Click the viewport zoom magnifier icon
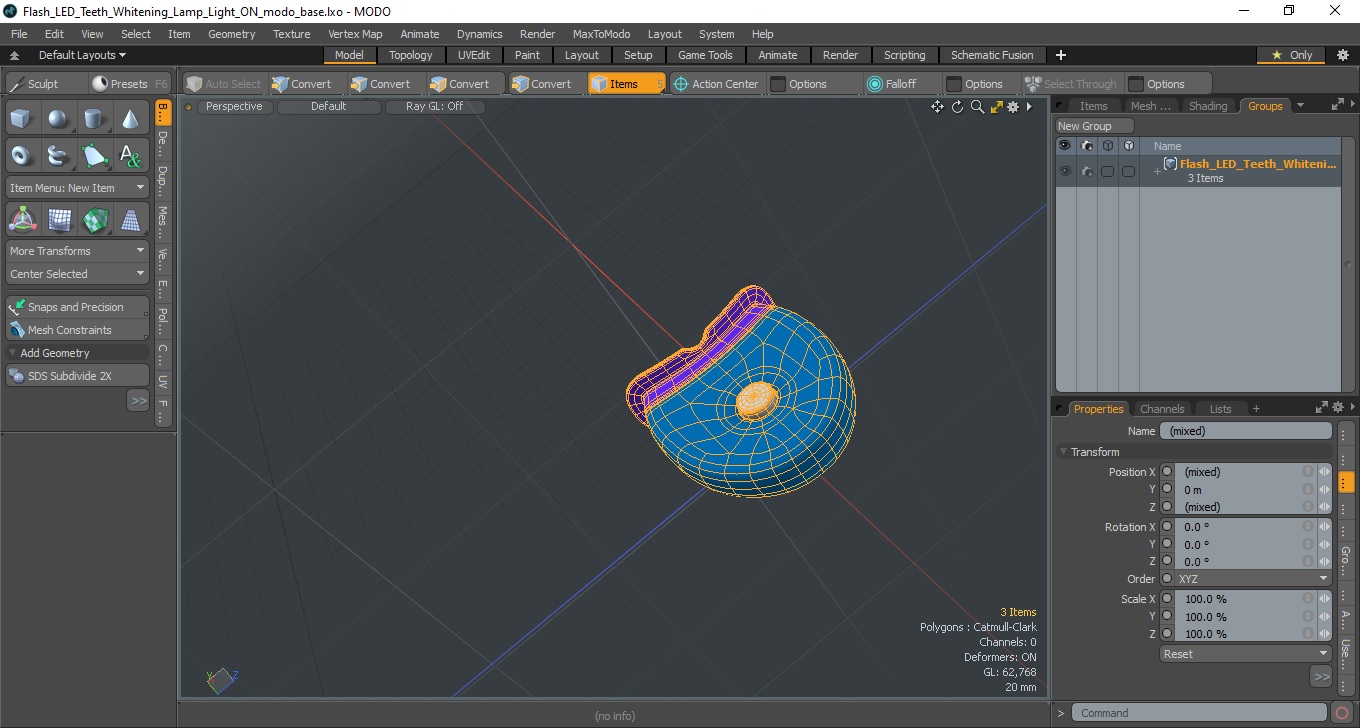1360x728 pixels. [x=977, y=107]
